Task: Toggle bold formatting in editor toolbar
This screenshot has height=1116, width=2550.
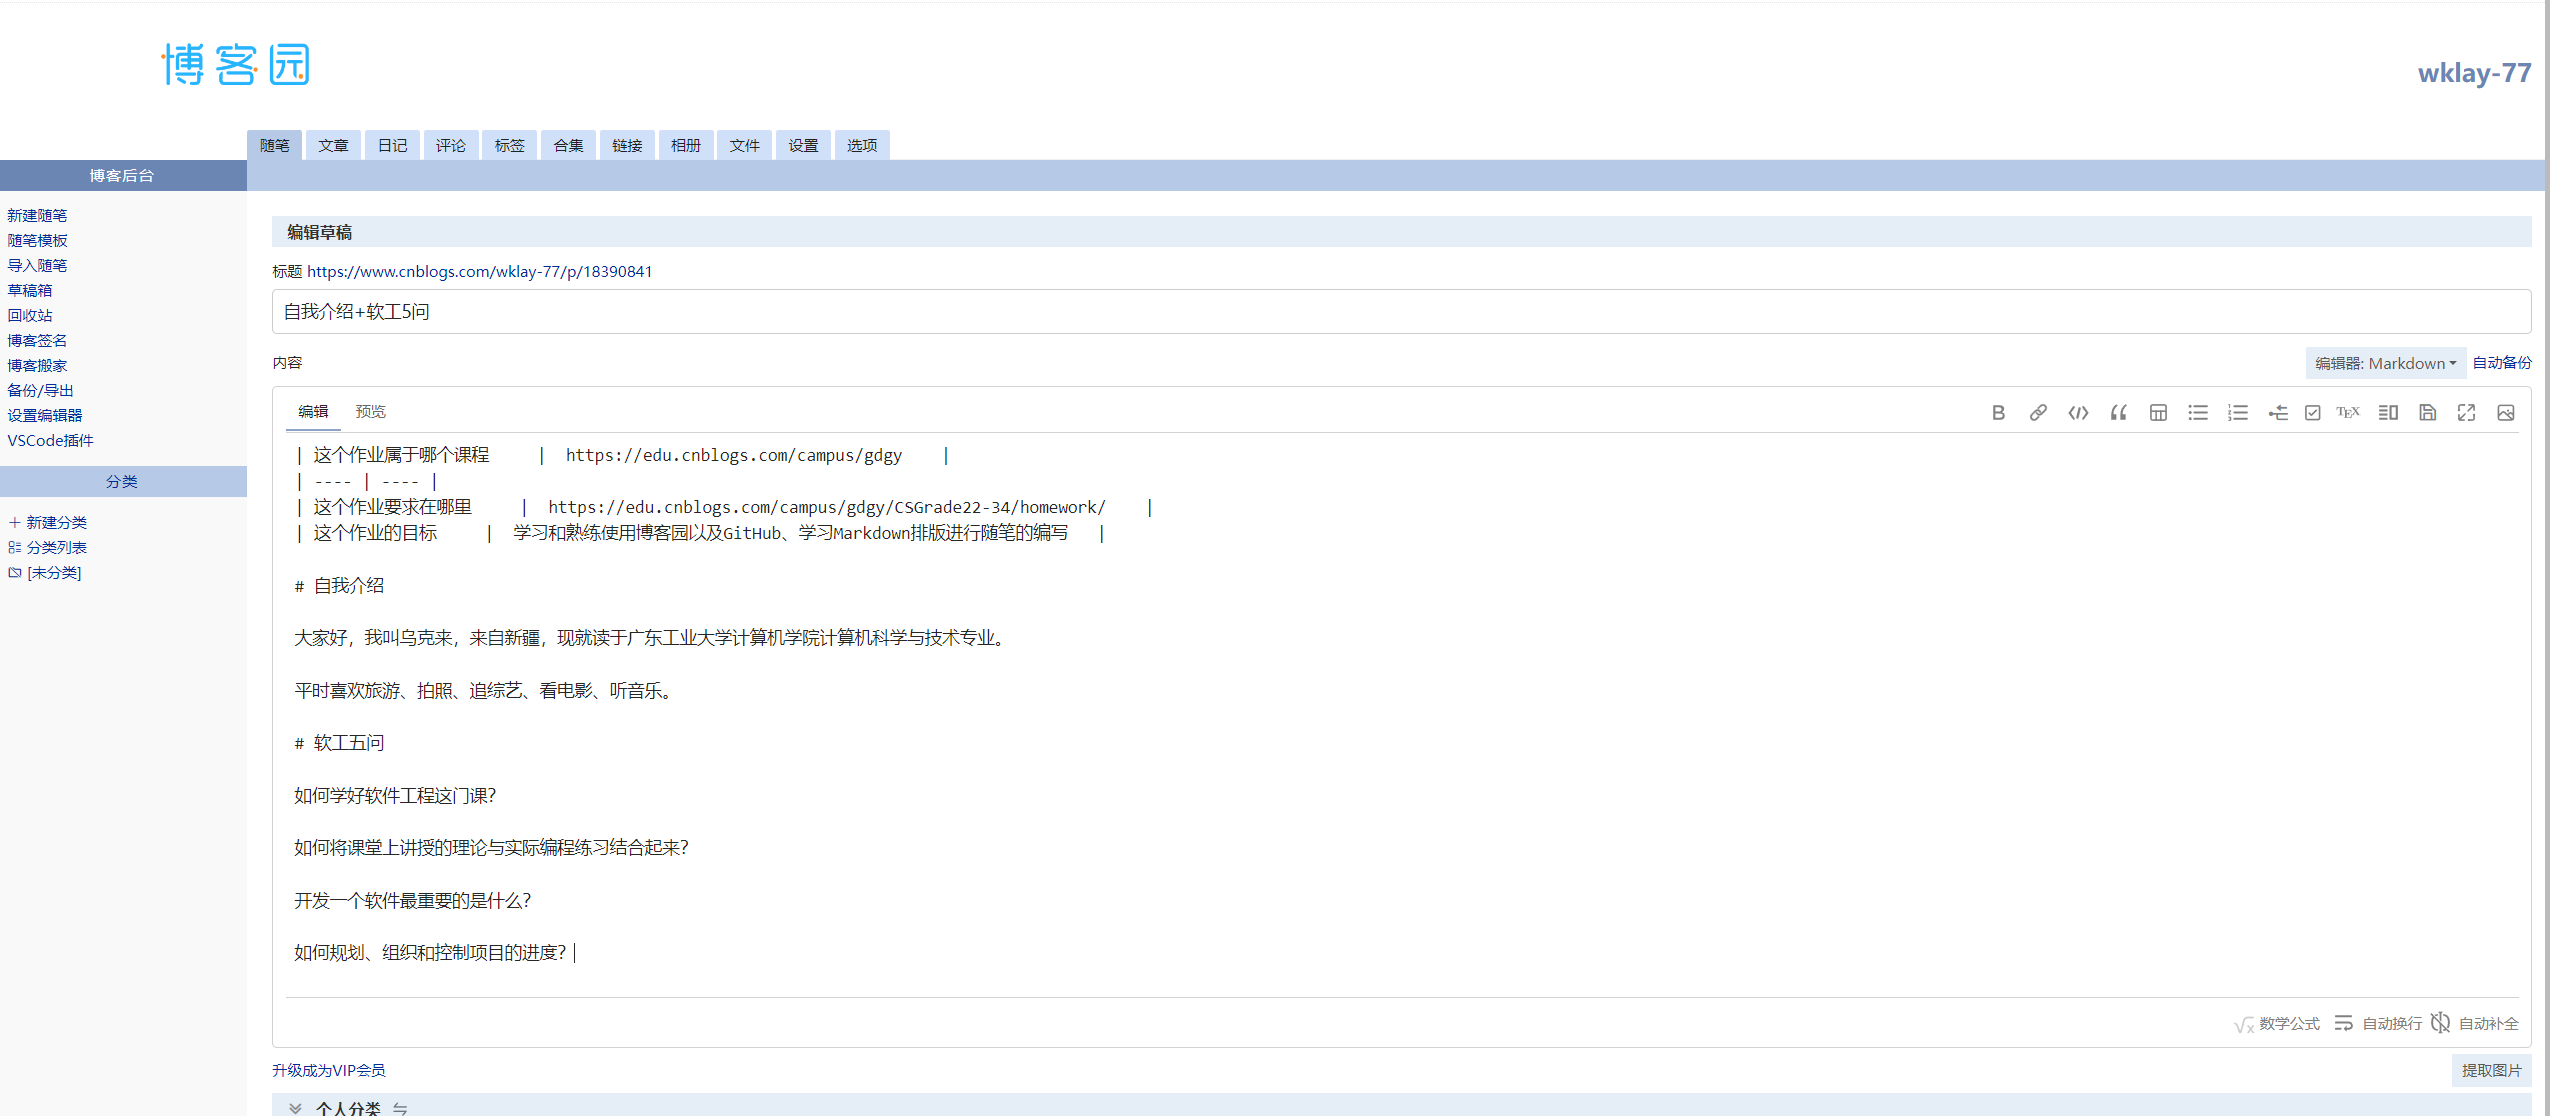Action: click(1998, 413)
